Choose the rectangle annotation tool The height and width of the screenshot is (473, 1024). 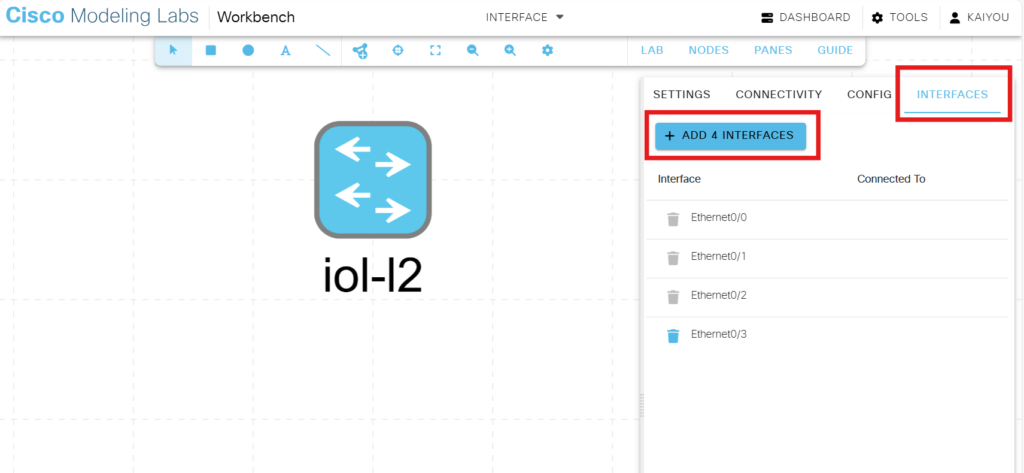[x=211, y=50]
